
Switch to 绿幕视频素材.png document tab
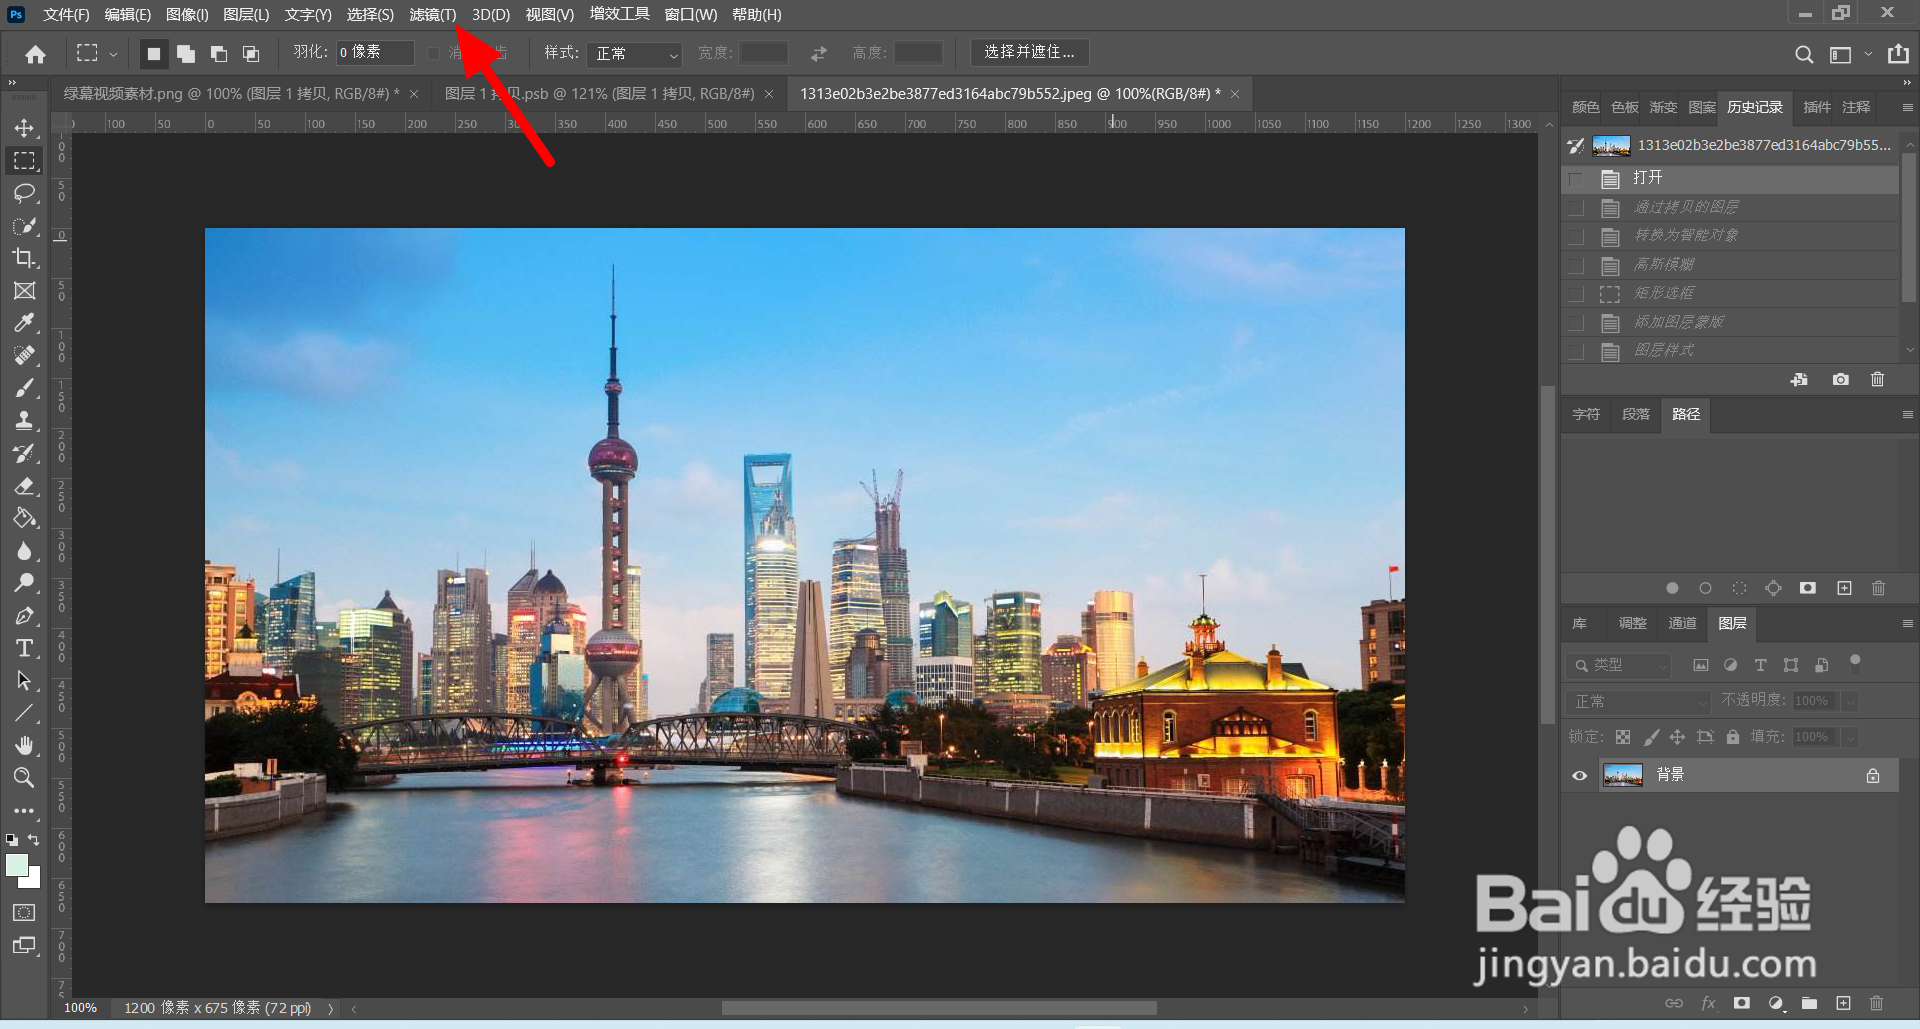[x=231, y=94]
